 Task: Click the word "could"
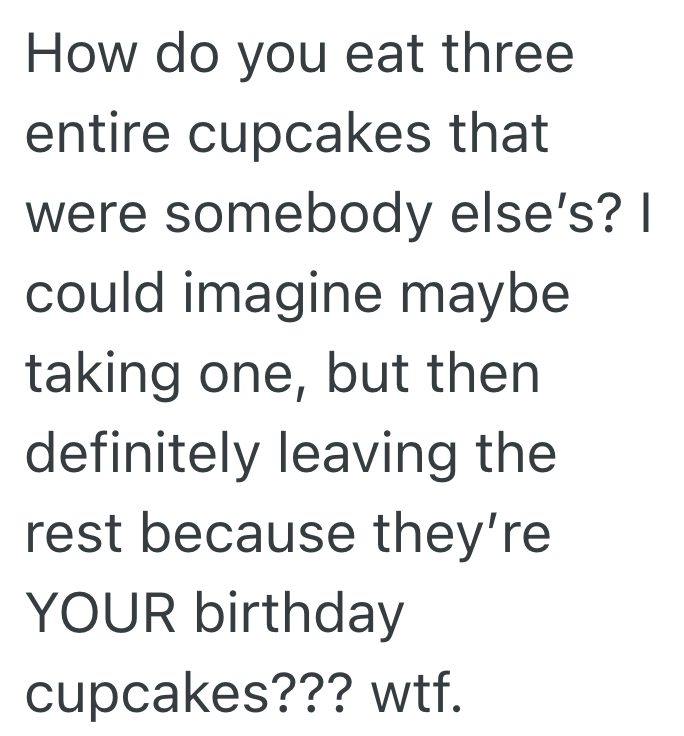click(88, 293)
